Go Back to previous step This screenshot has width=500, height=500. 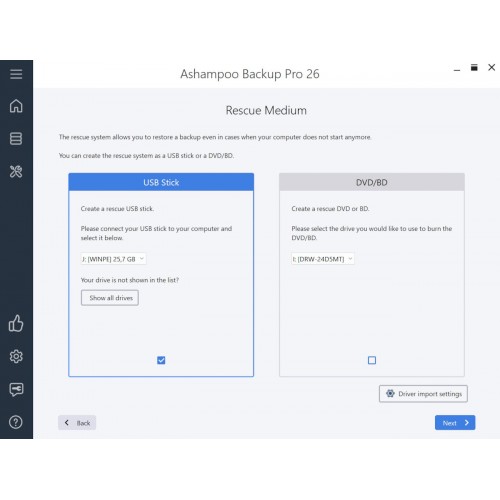tap(77, 423)
